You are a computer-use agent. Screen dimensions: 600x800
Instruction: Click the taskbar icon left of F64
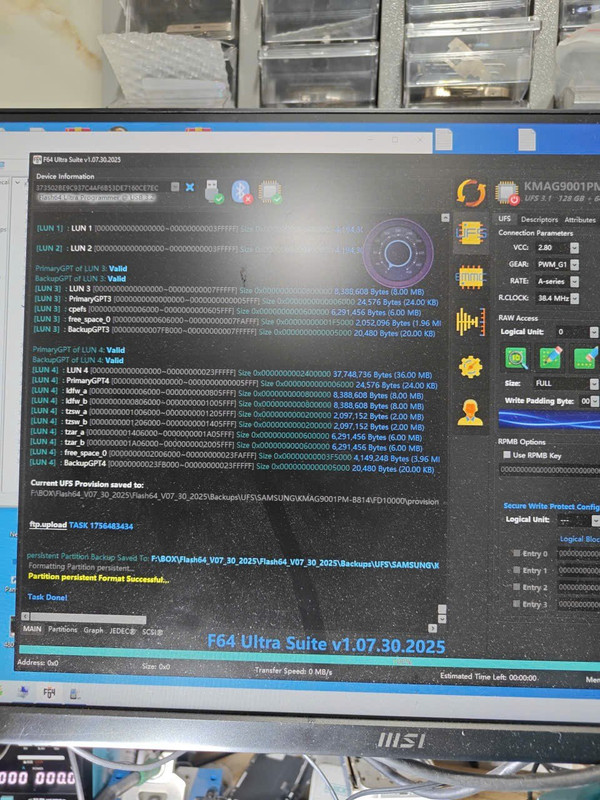[23, 691]
